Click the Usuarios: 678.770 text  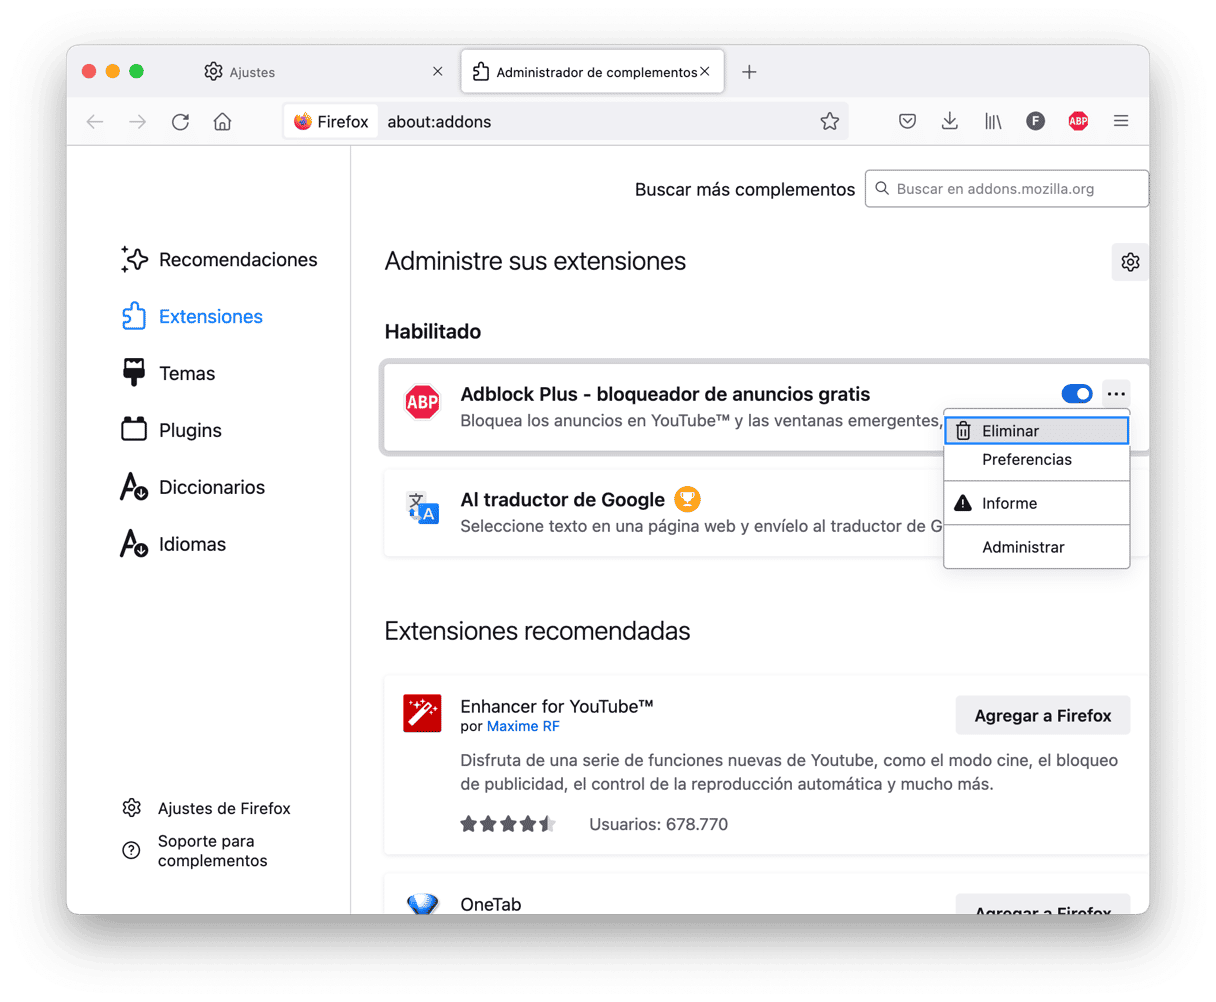(658, 825)
